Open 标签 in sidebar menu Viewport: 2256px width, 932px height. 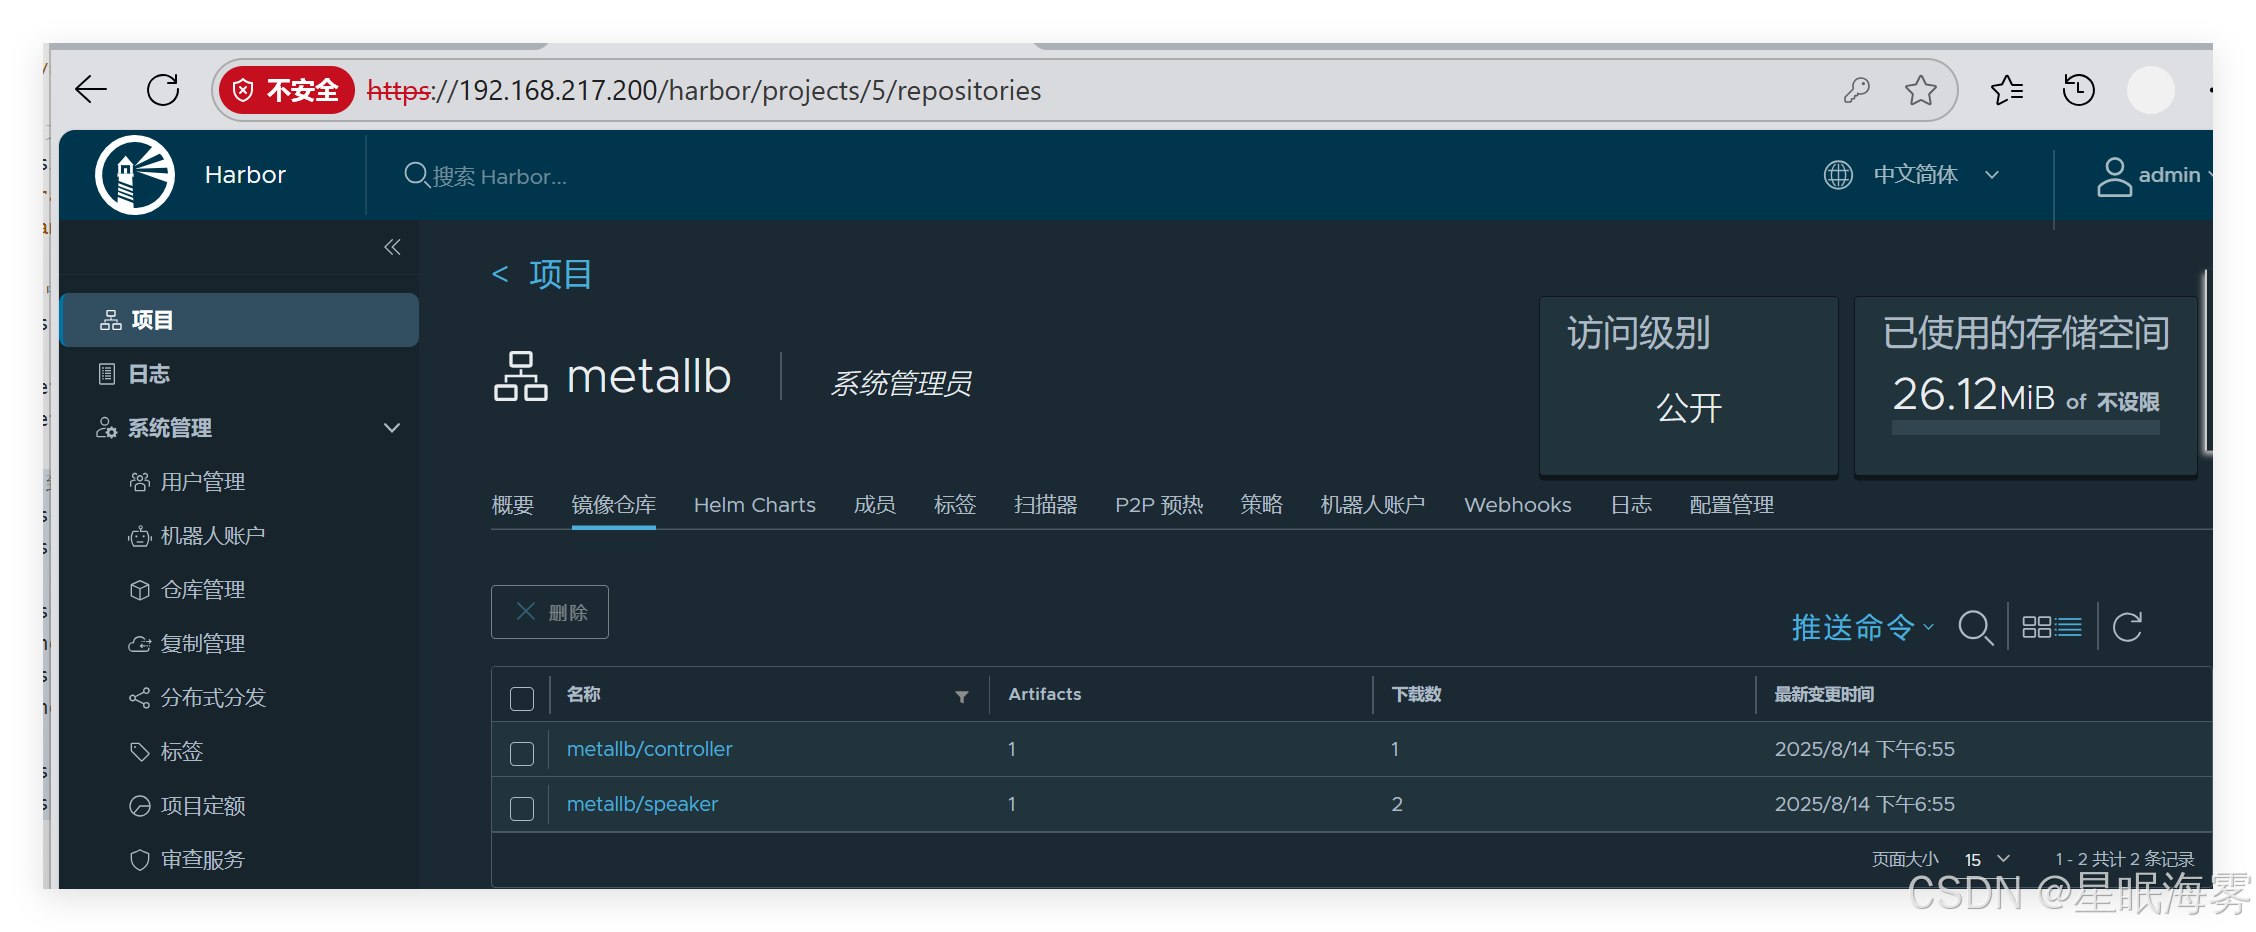point(182,752)
